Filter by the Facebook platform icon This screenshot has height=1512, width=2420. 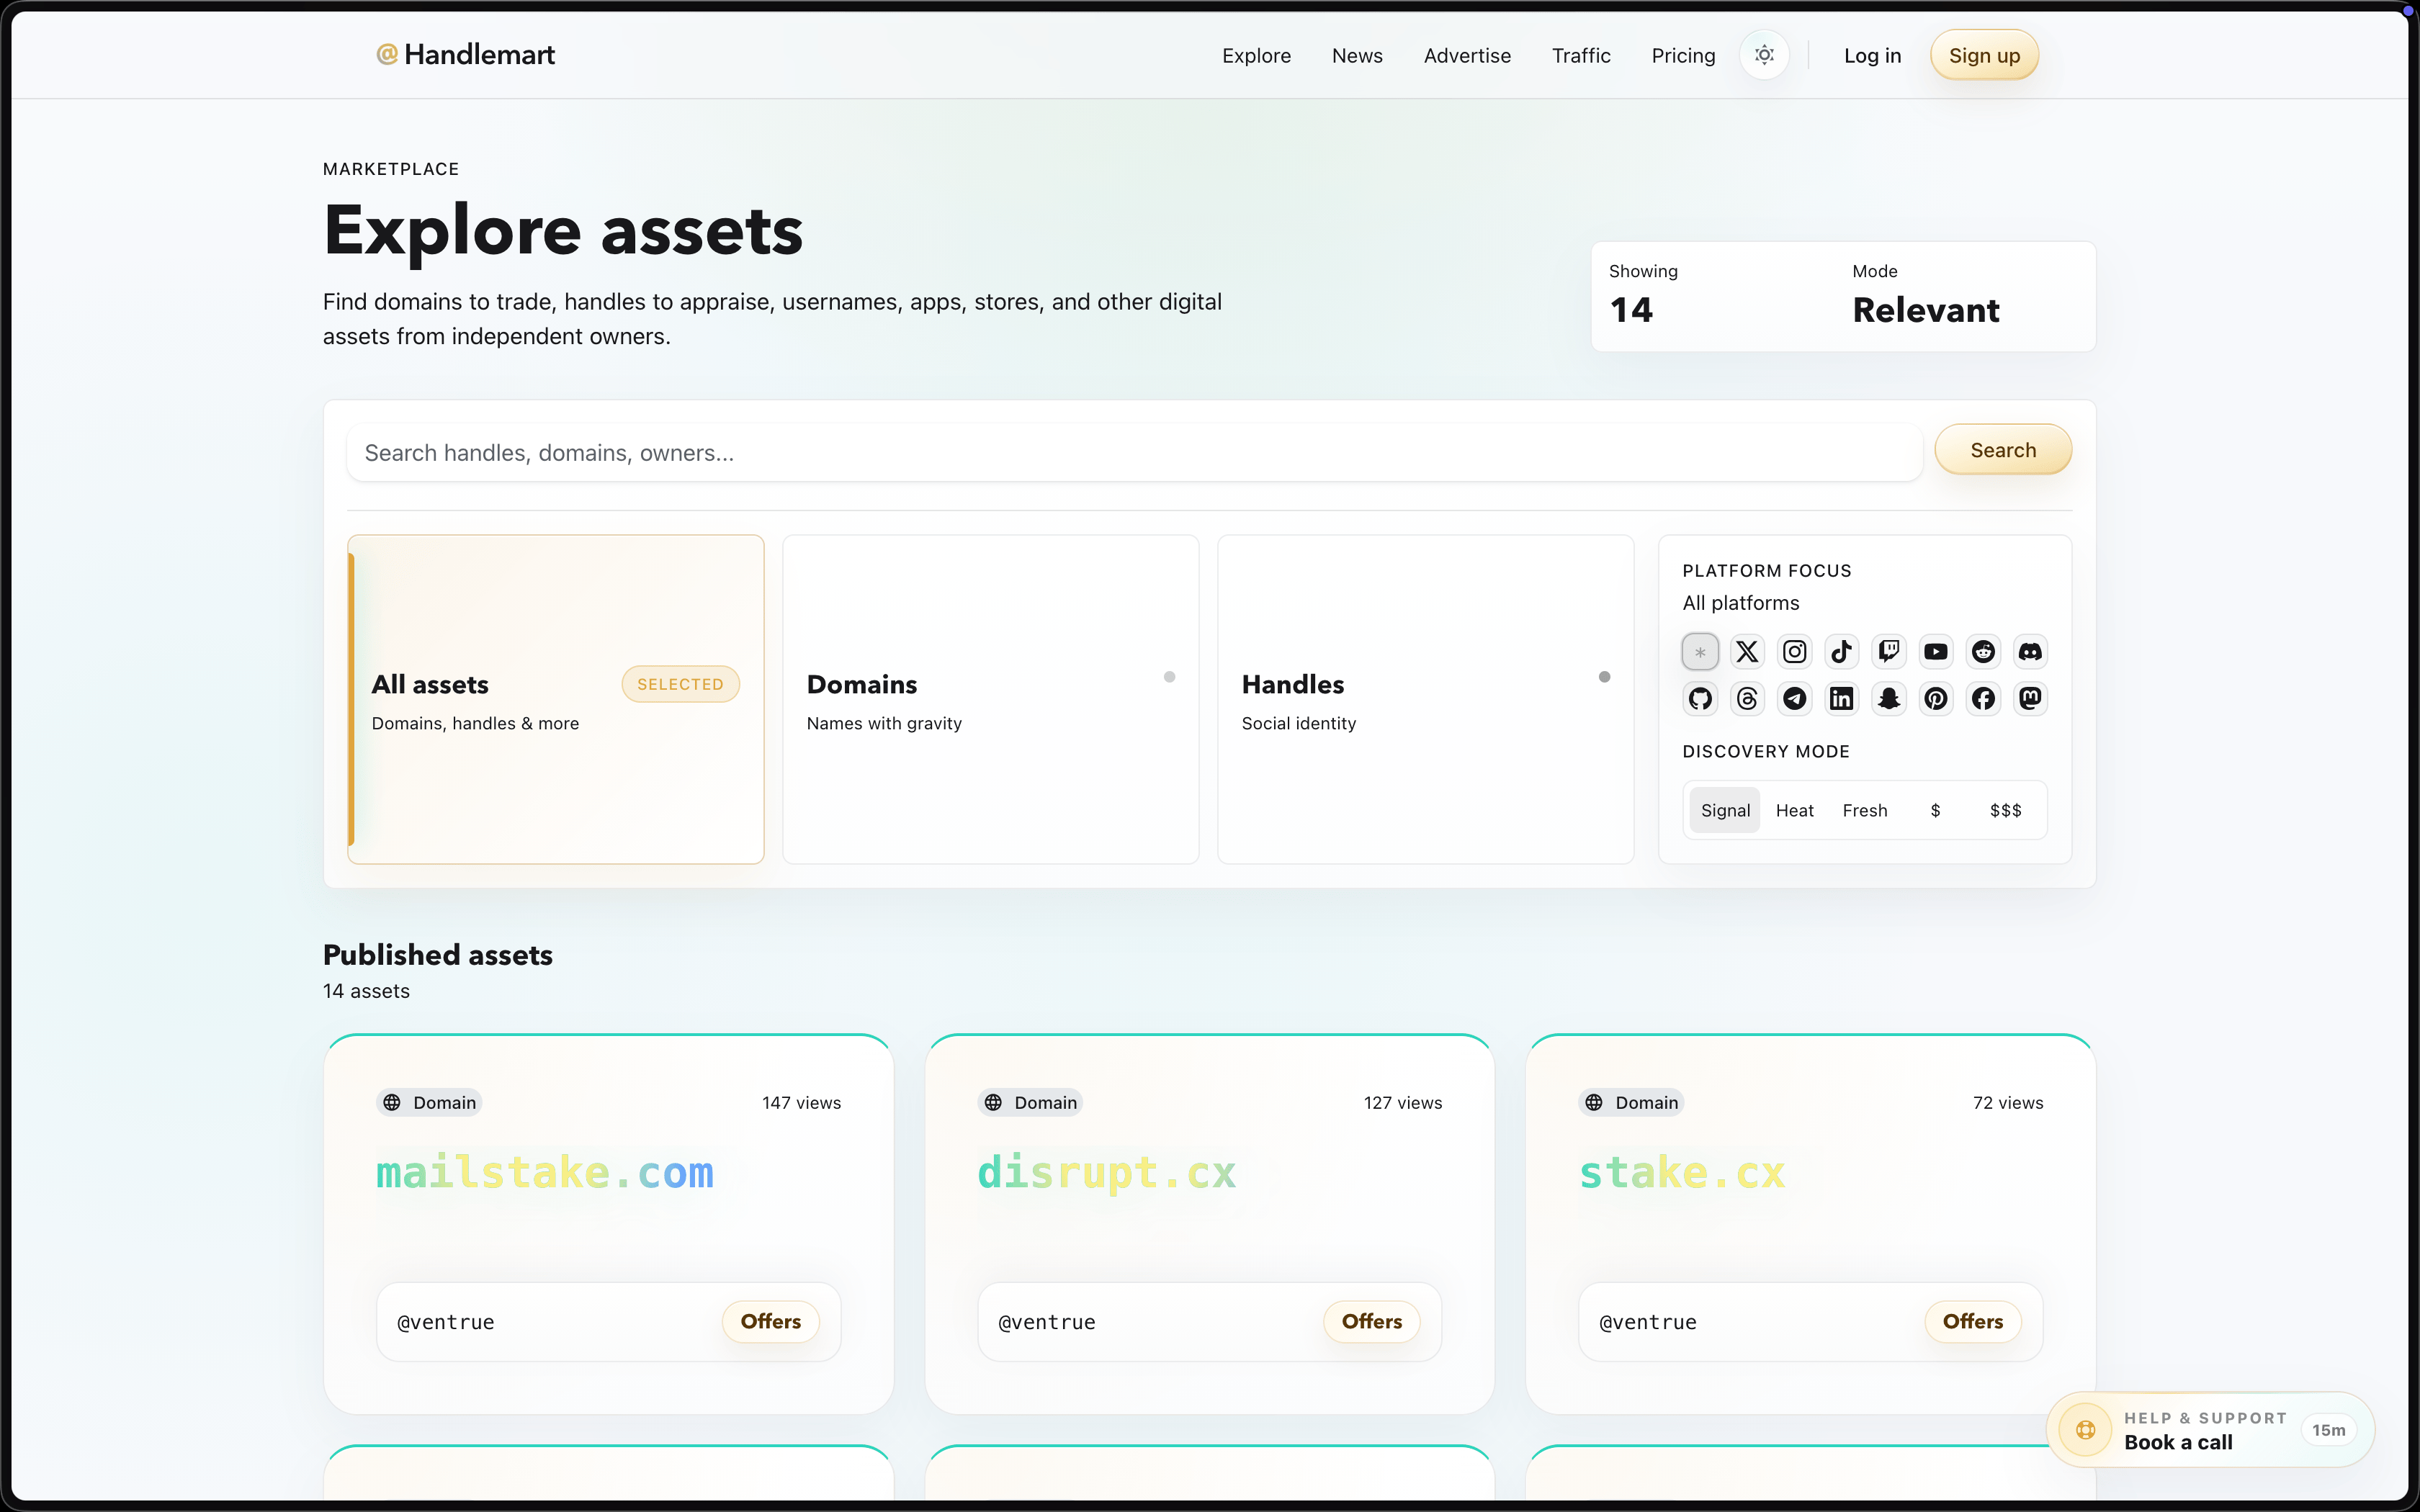click(x=1984, y=699)
